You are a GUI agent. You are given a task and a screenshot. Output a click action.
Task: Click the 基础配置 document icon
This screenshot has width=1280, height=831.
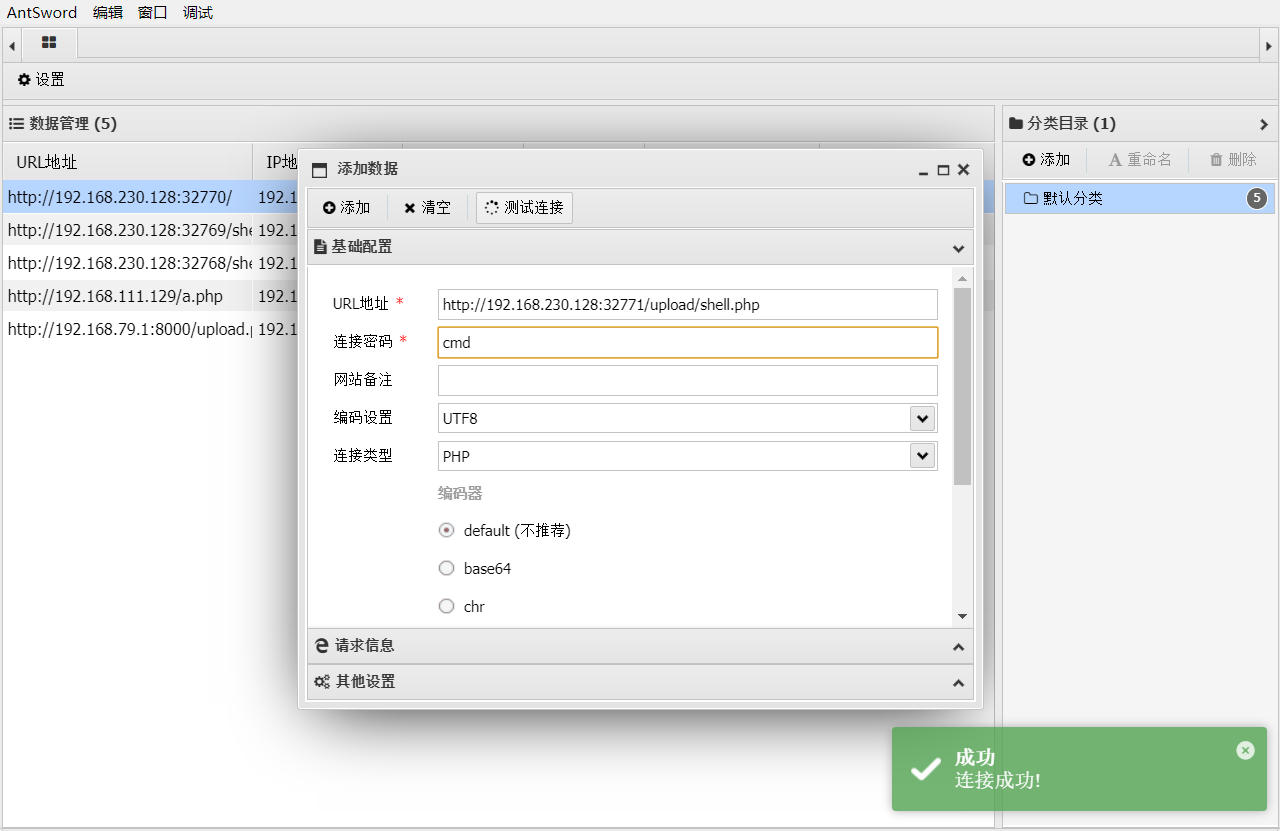(320, 246)
